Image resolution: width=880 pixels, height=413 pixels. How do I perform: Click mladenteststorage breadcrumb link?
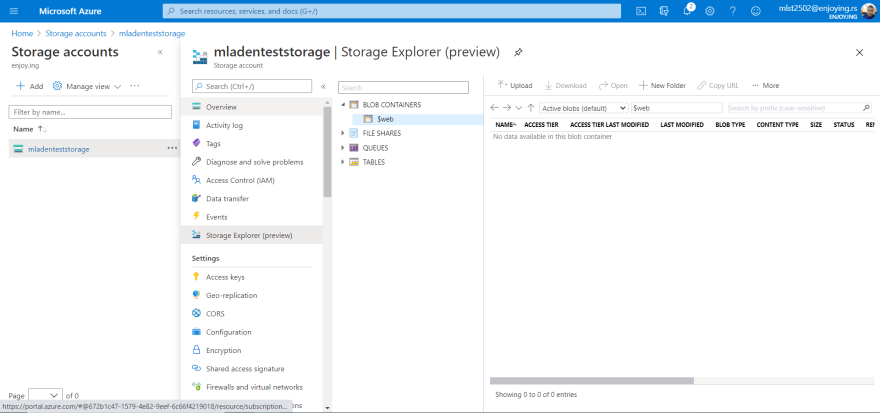click(152, 33)
